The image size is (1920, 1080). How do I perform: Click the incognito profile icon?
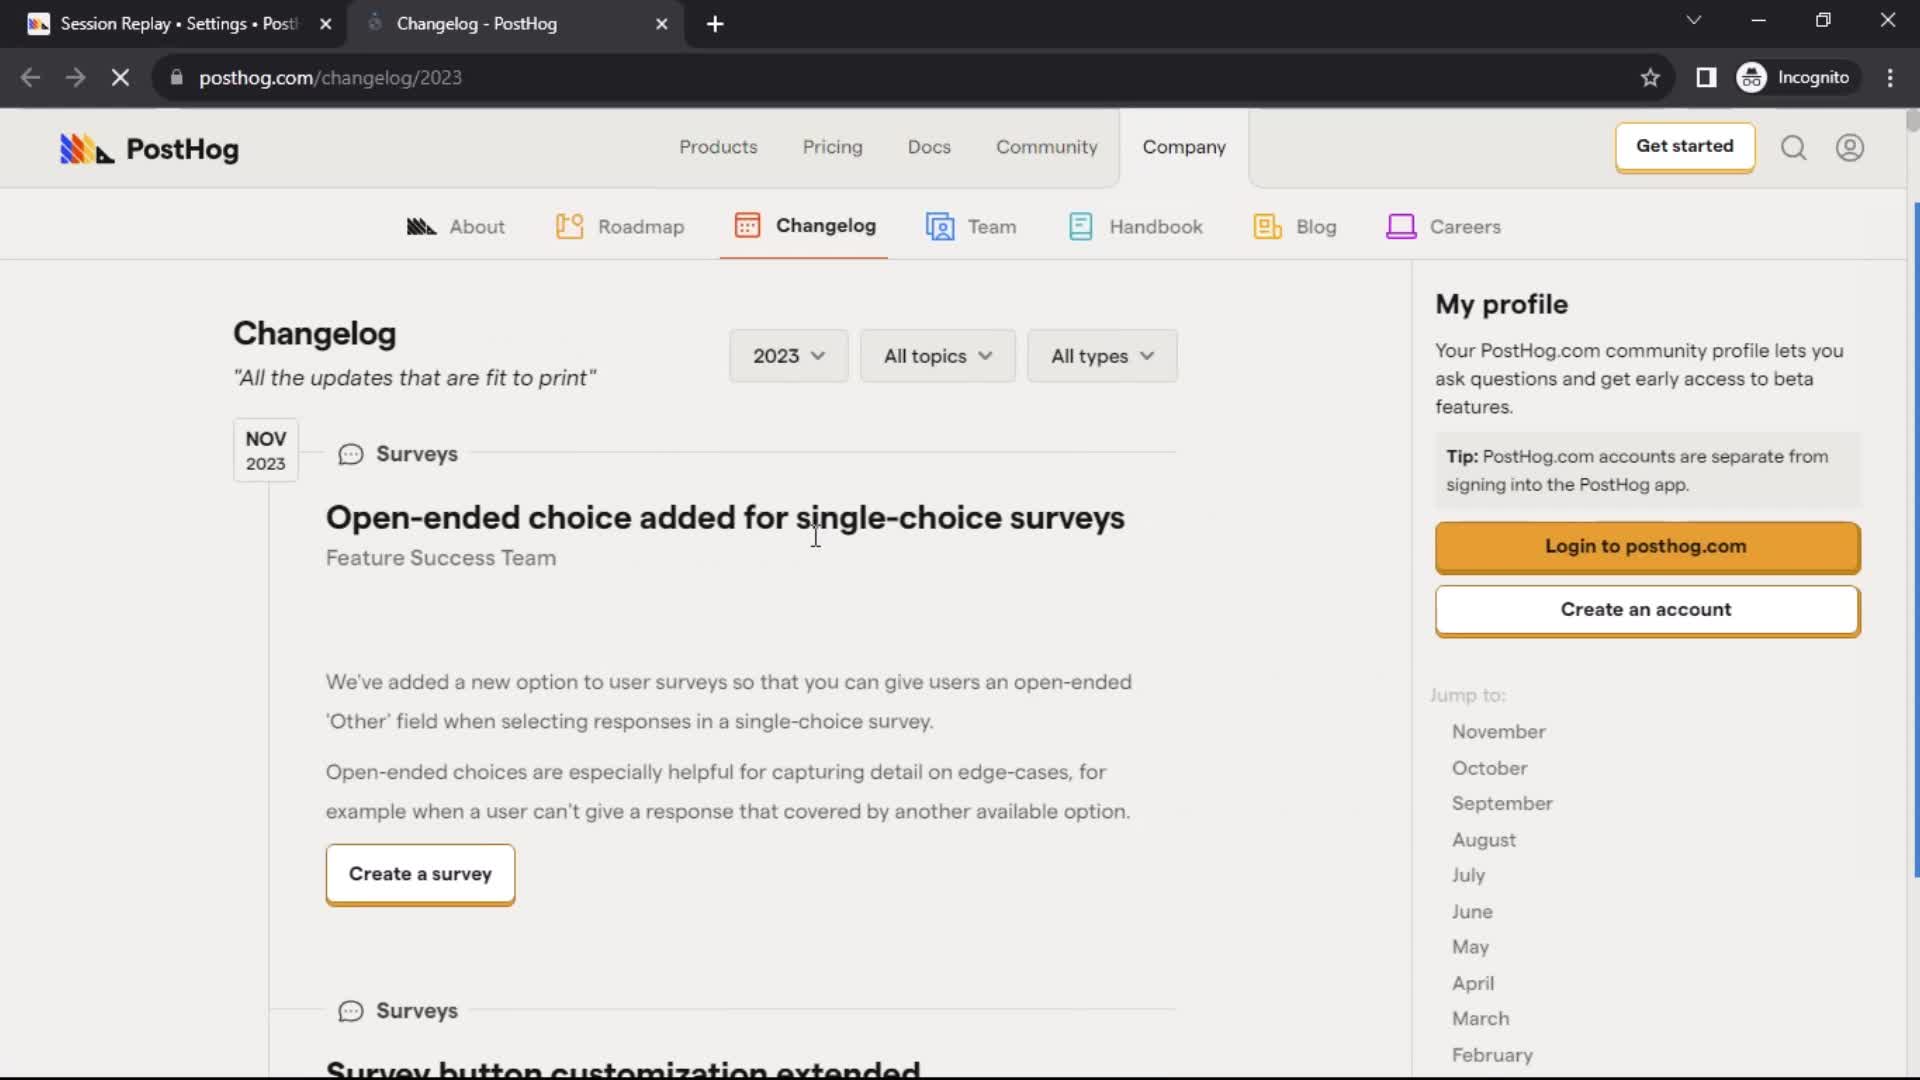coord(1751,76)
